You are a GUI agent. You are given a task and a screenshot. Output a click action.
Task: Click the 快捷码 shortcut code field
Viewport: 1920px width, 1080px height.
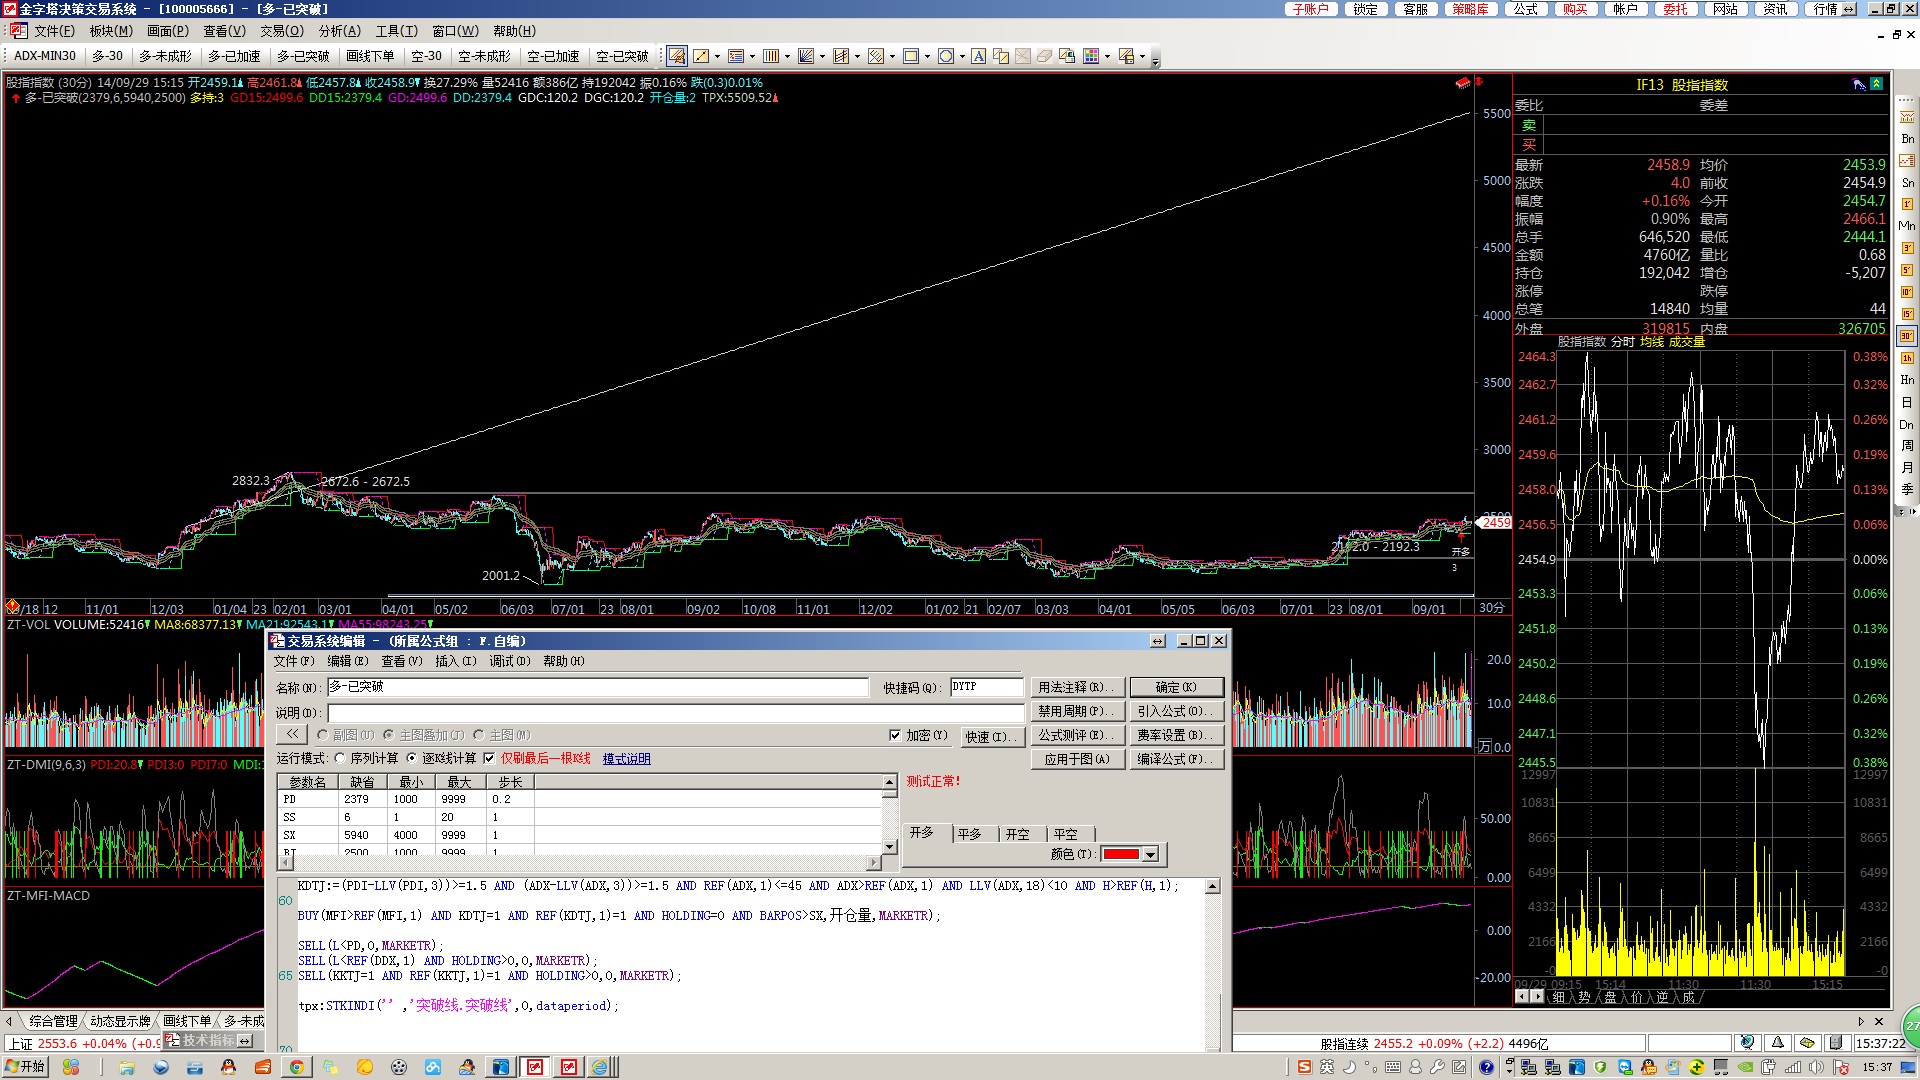pos(986,687)
